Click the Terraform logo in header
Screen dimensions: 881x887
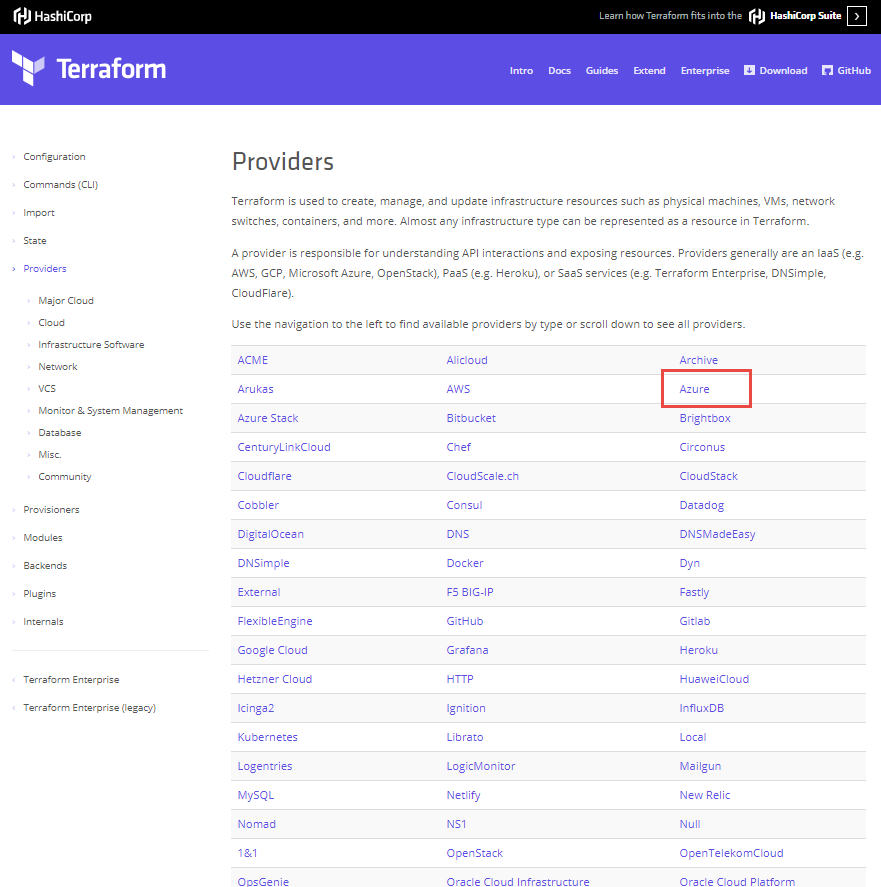click(89, 69)
